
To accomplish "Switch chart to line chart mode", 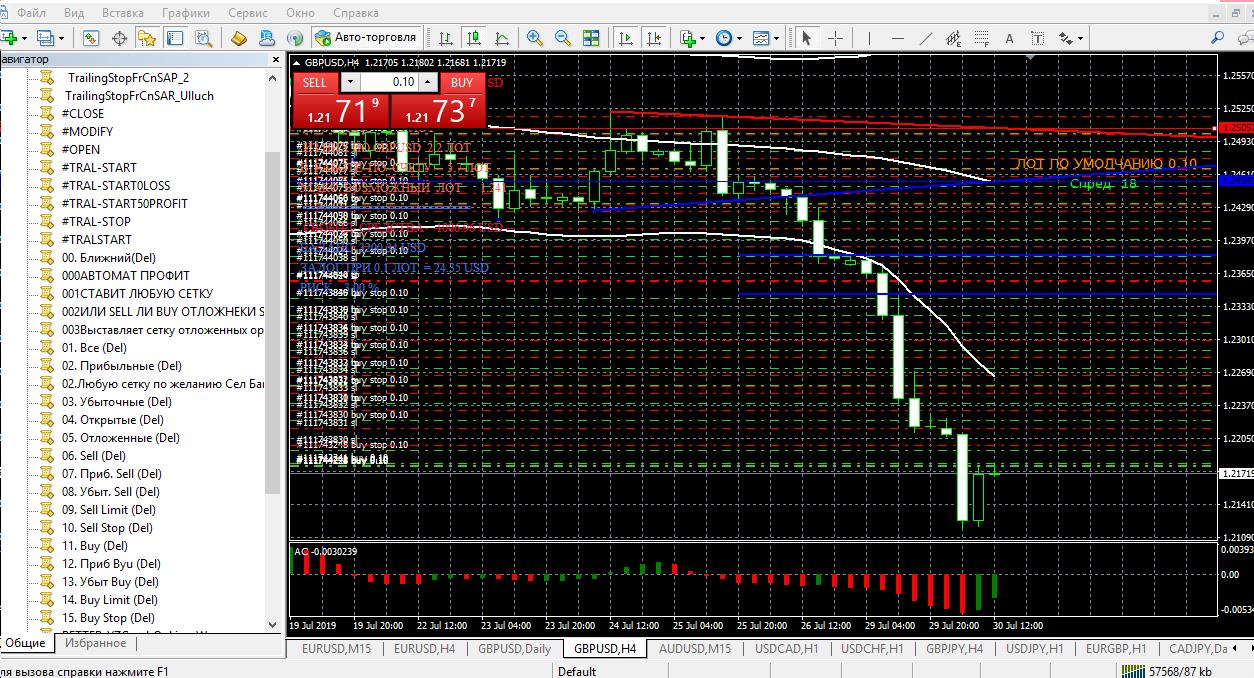I will 500,38.
